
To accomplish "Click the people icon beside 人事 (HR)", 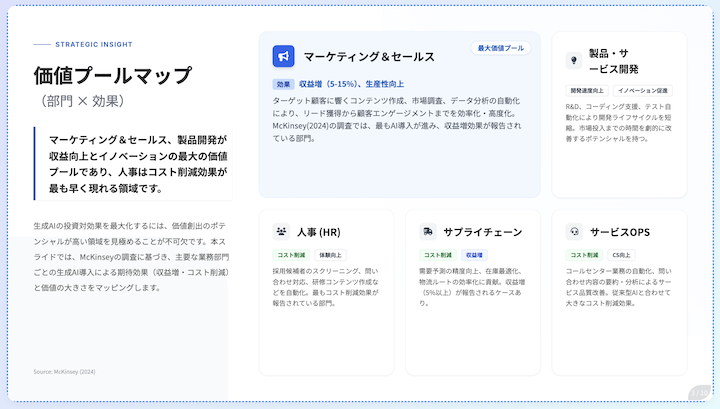I will tap(281, 232).
